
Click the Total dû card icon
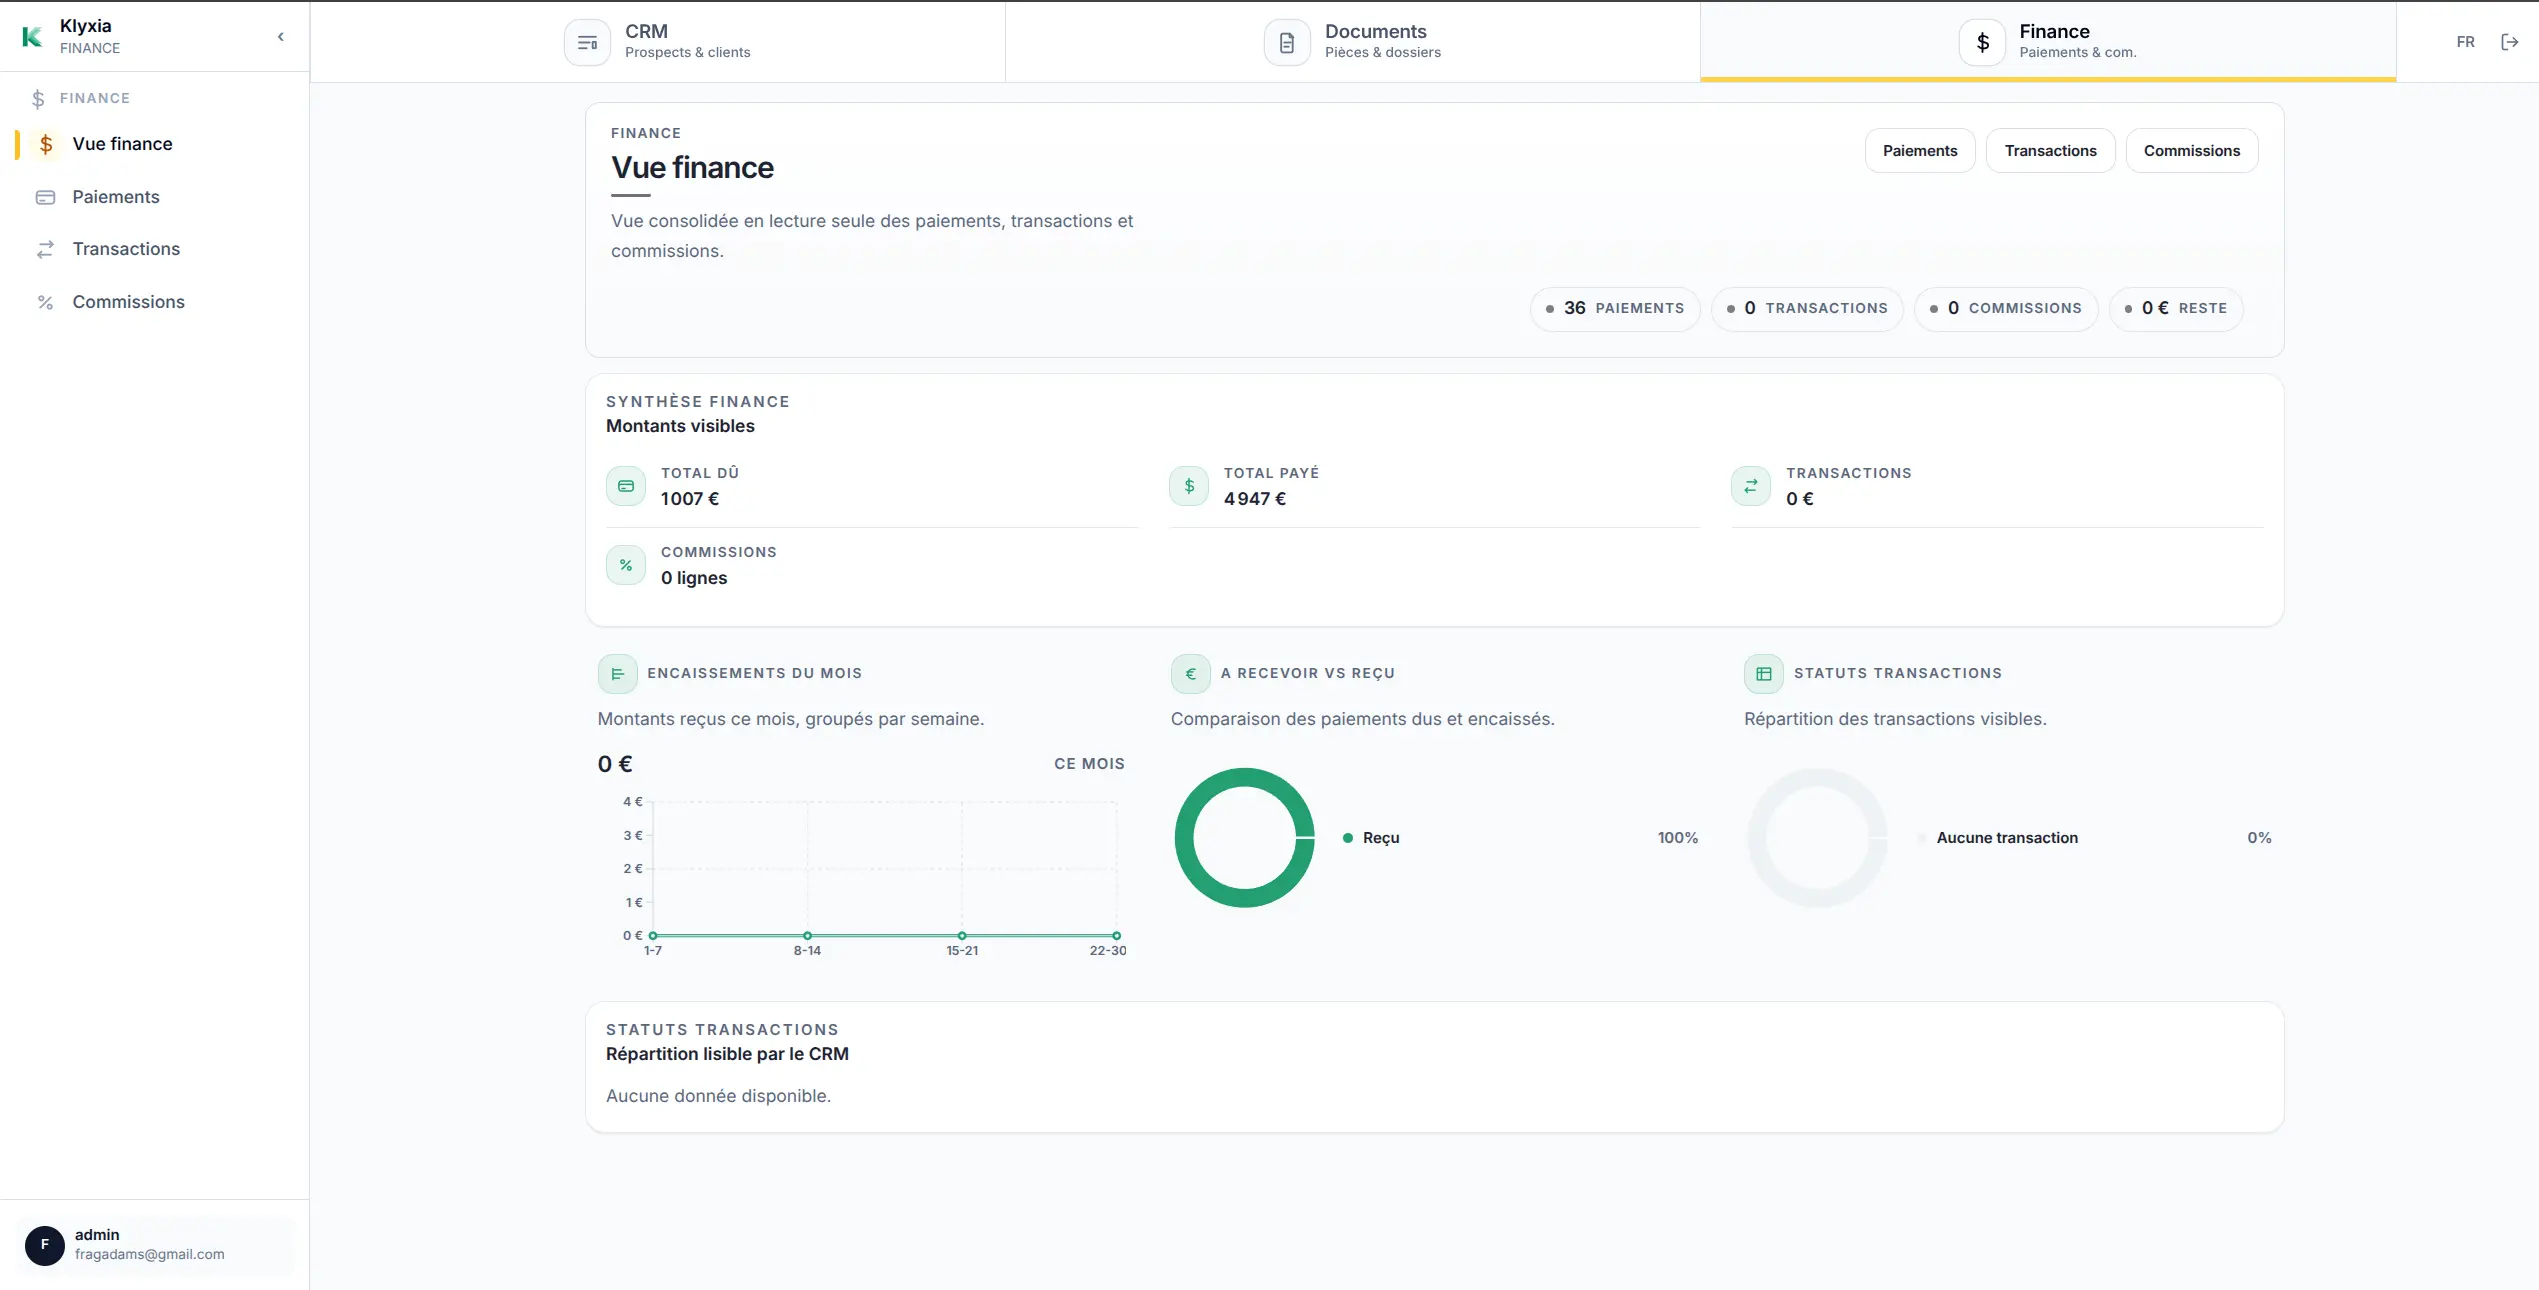click(x=626, y=486)
